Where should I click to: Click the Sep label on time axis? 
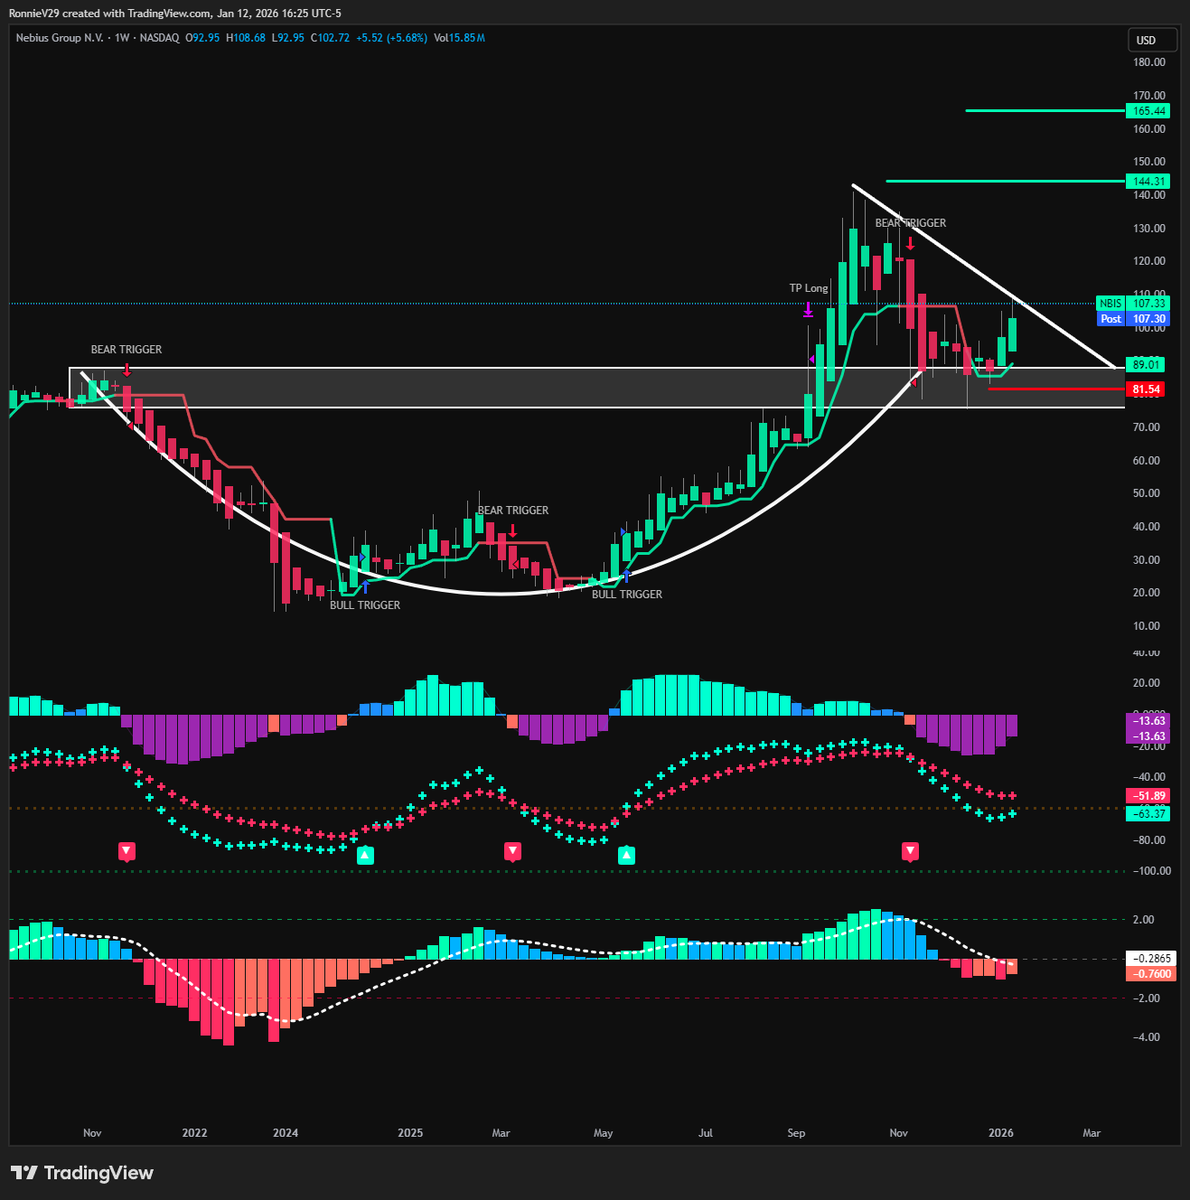(796, 1133)
